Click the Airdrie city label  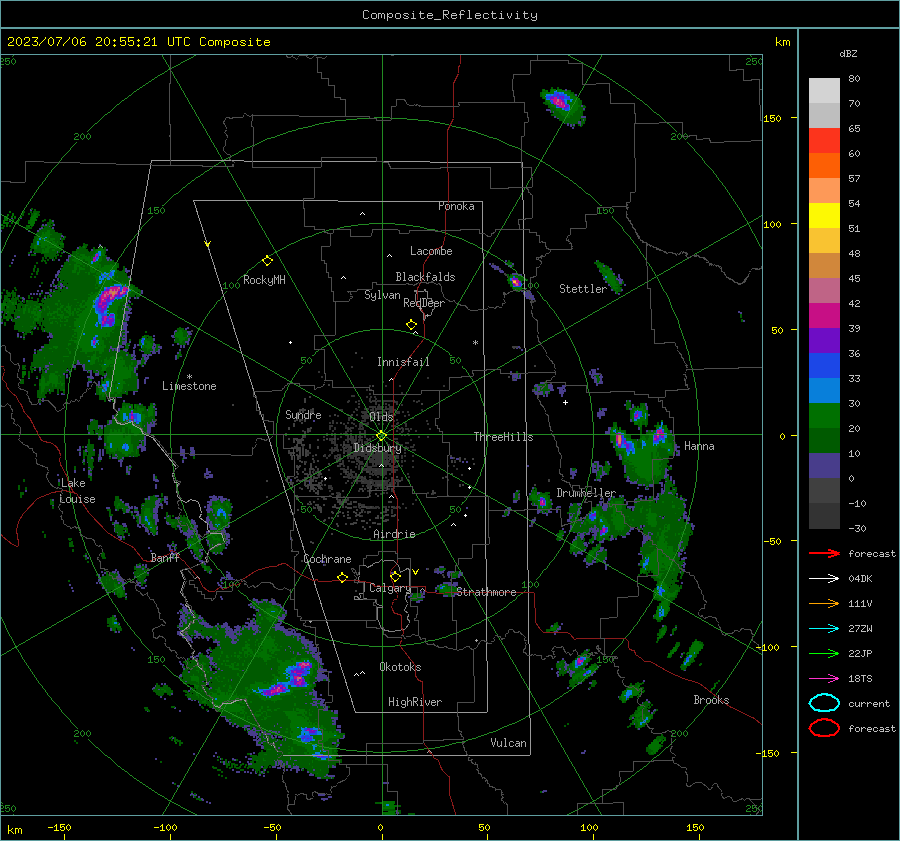(394, 534)
